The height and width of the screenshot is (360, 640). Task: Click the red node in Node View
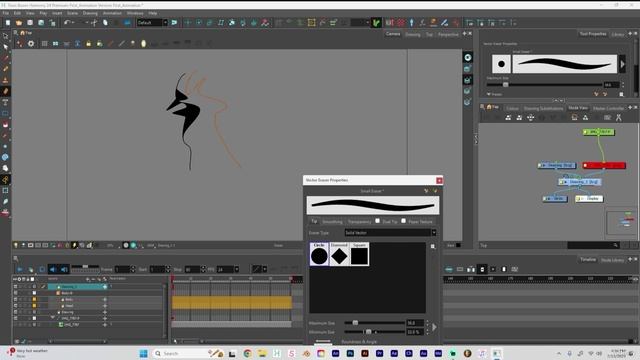tap(604, 165)
